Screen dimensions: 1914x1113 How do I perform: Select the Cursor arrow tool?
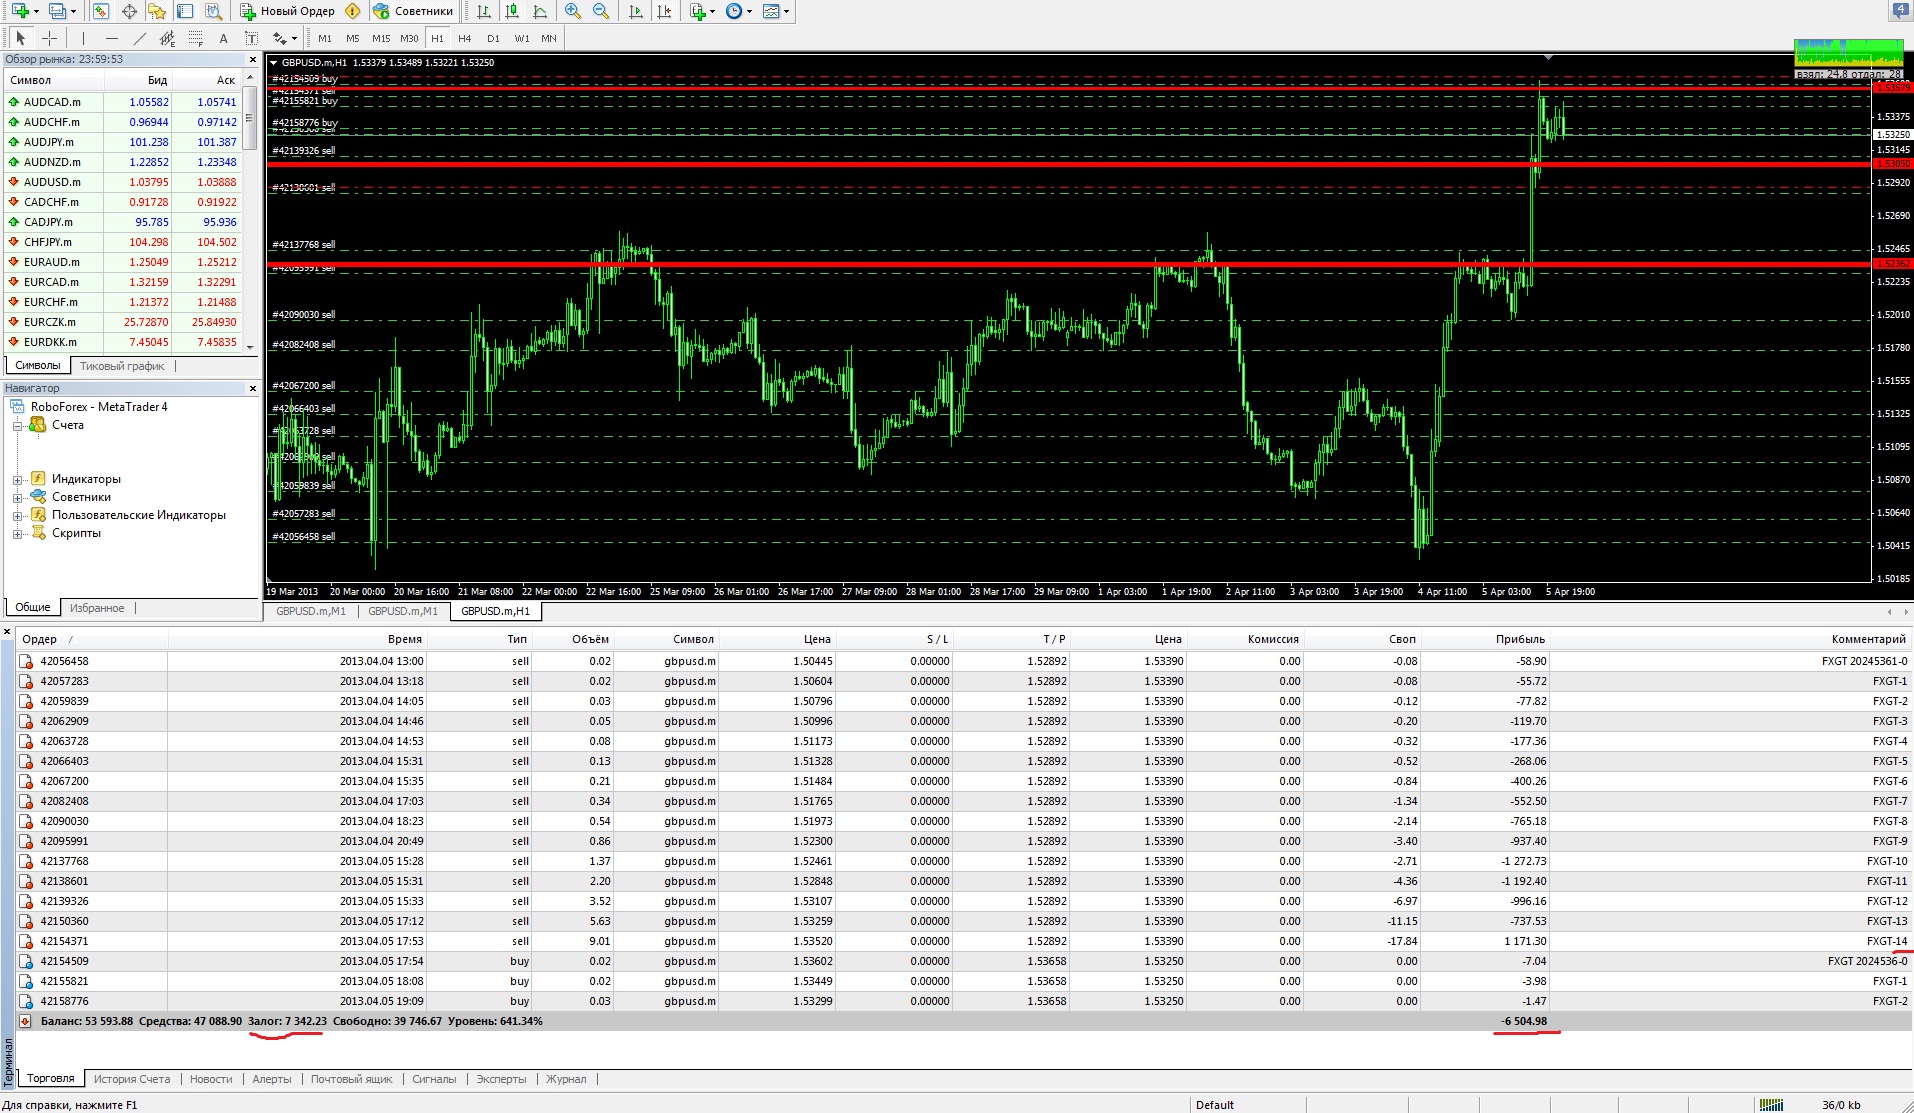pos(21,38)
